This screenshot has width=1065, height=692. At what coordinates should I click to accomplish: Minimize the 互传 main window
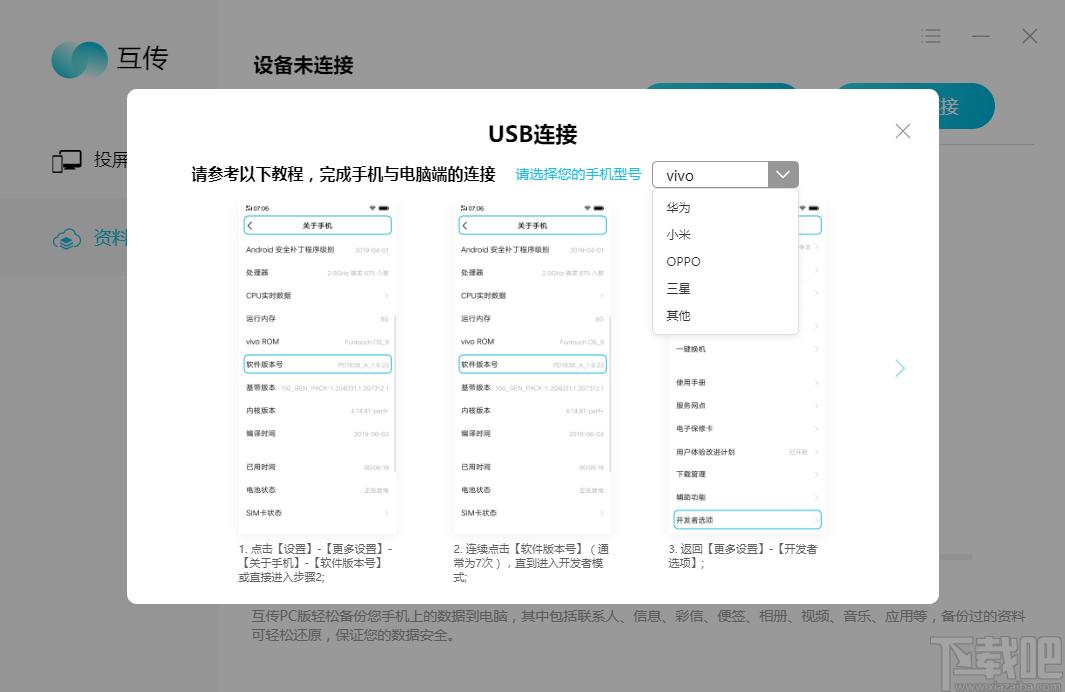click(x=980, y=36)
